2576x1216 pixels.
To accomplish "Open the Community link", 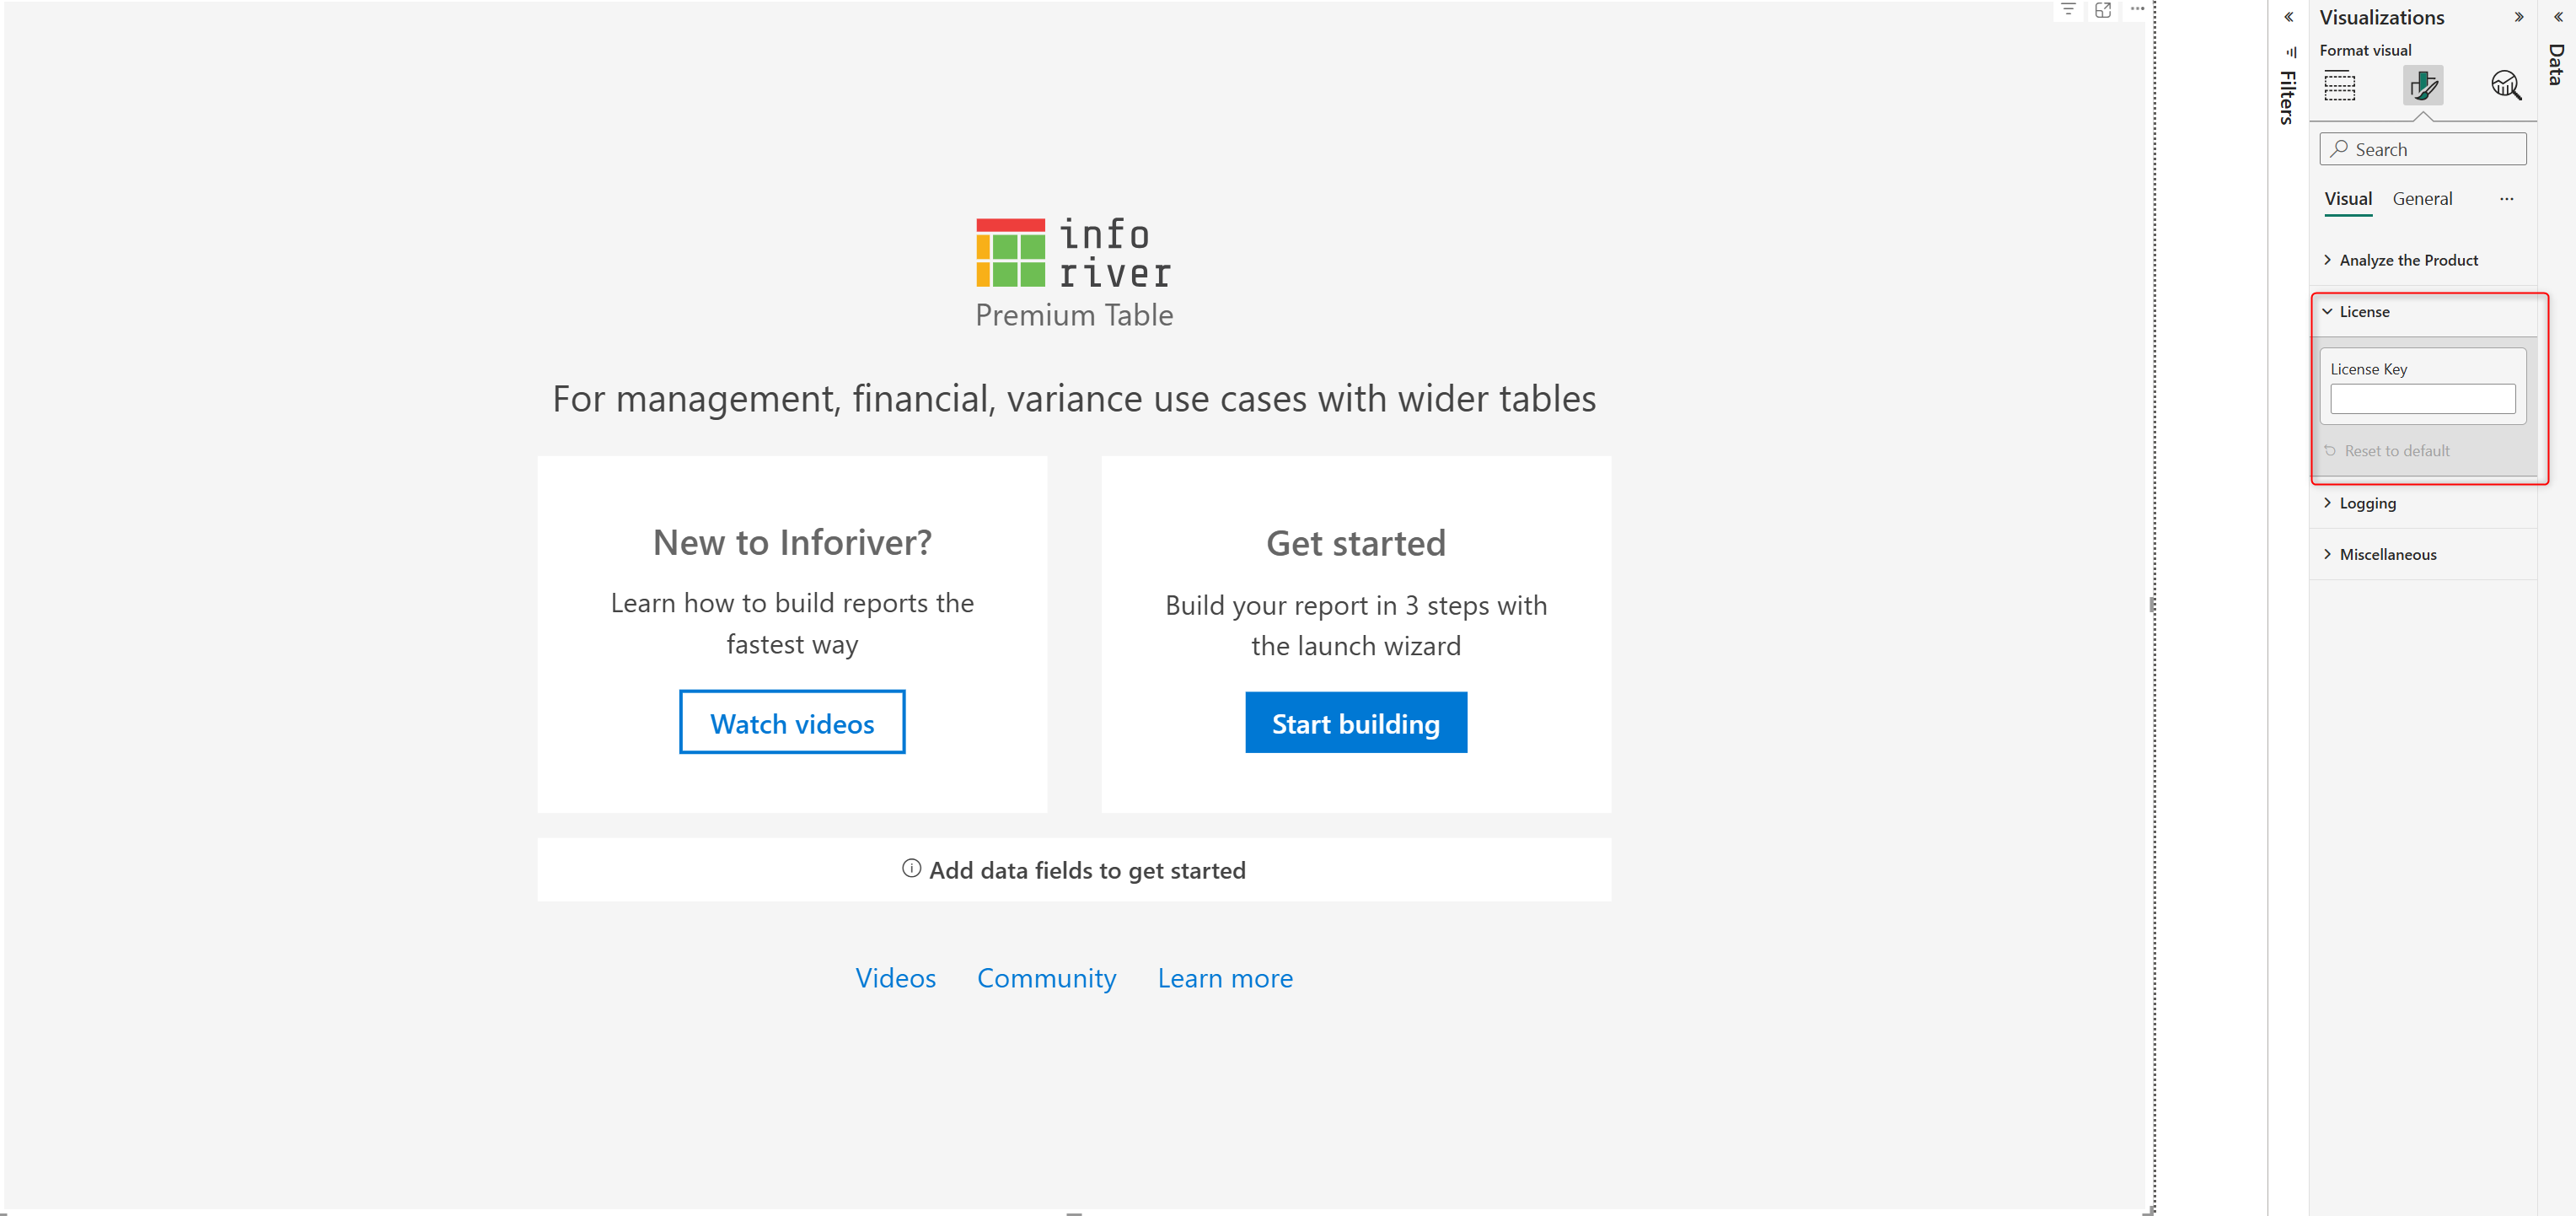I will click(1046, 978).
